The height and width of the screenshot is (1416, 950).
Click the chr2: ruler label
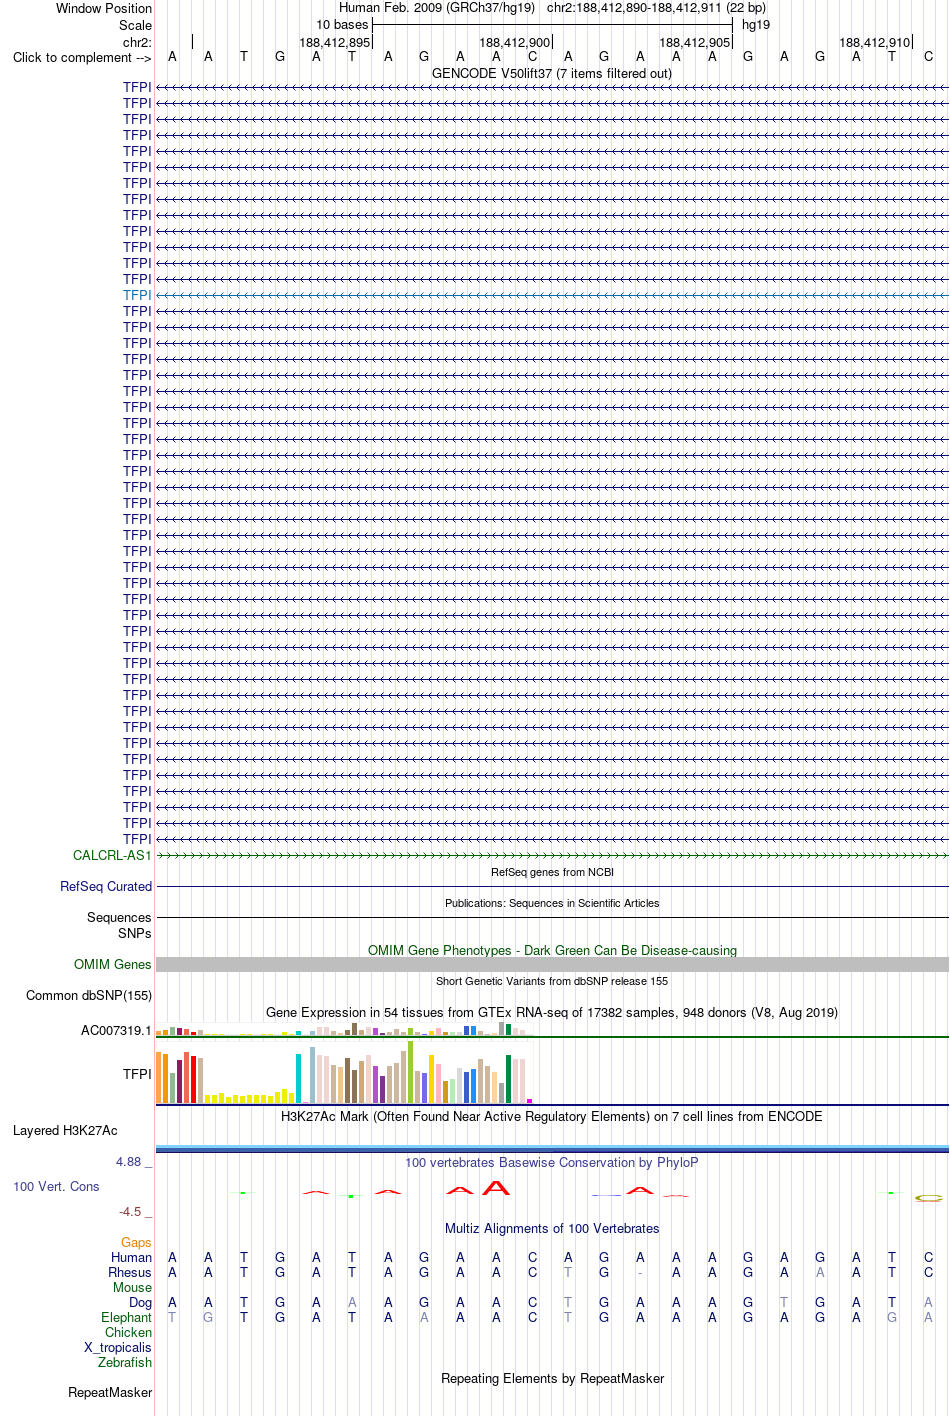pos(137,42)
